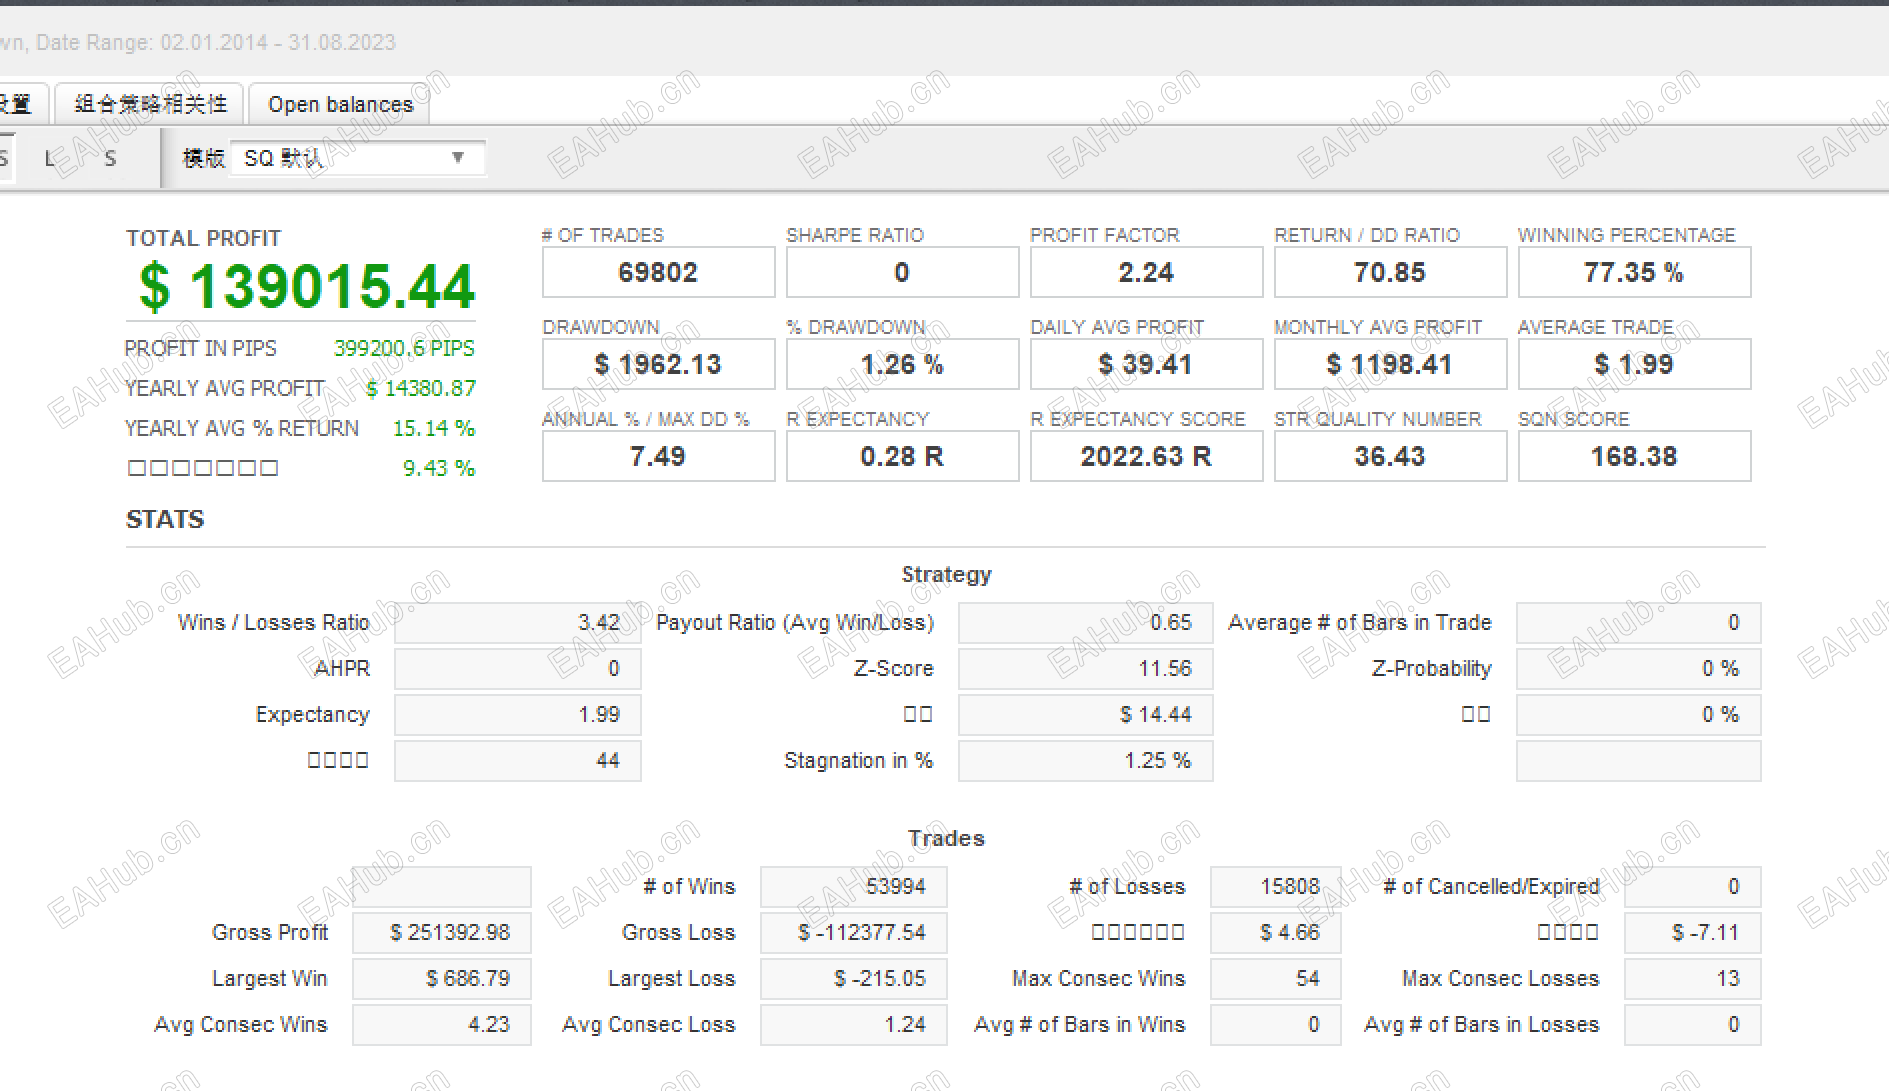The width and height of the screenshot is (1889, 1091).
Task: Click the R Expectancy box 0.28 R
Action: pyautogui.click(x=902, y=456)
